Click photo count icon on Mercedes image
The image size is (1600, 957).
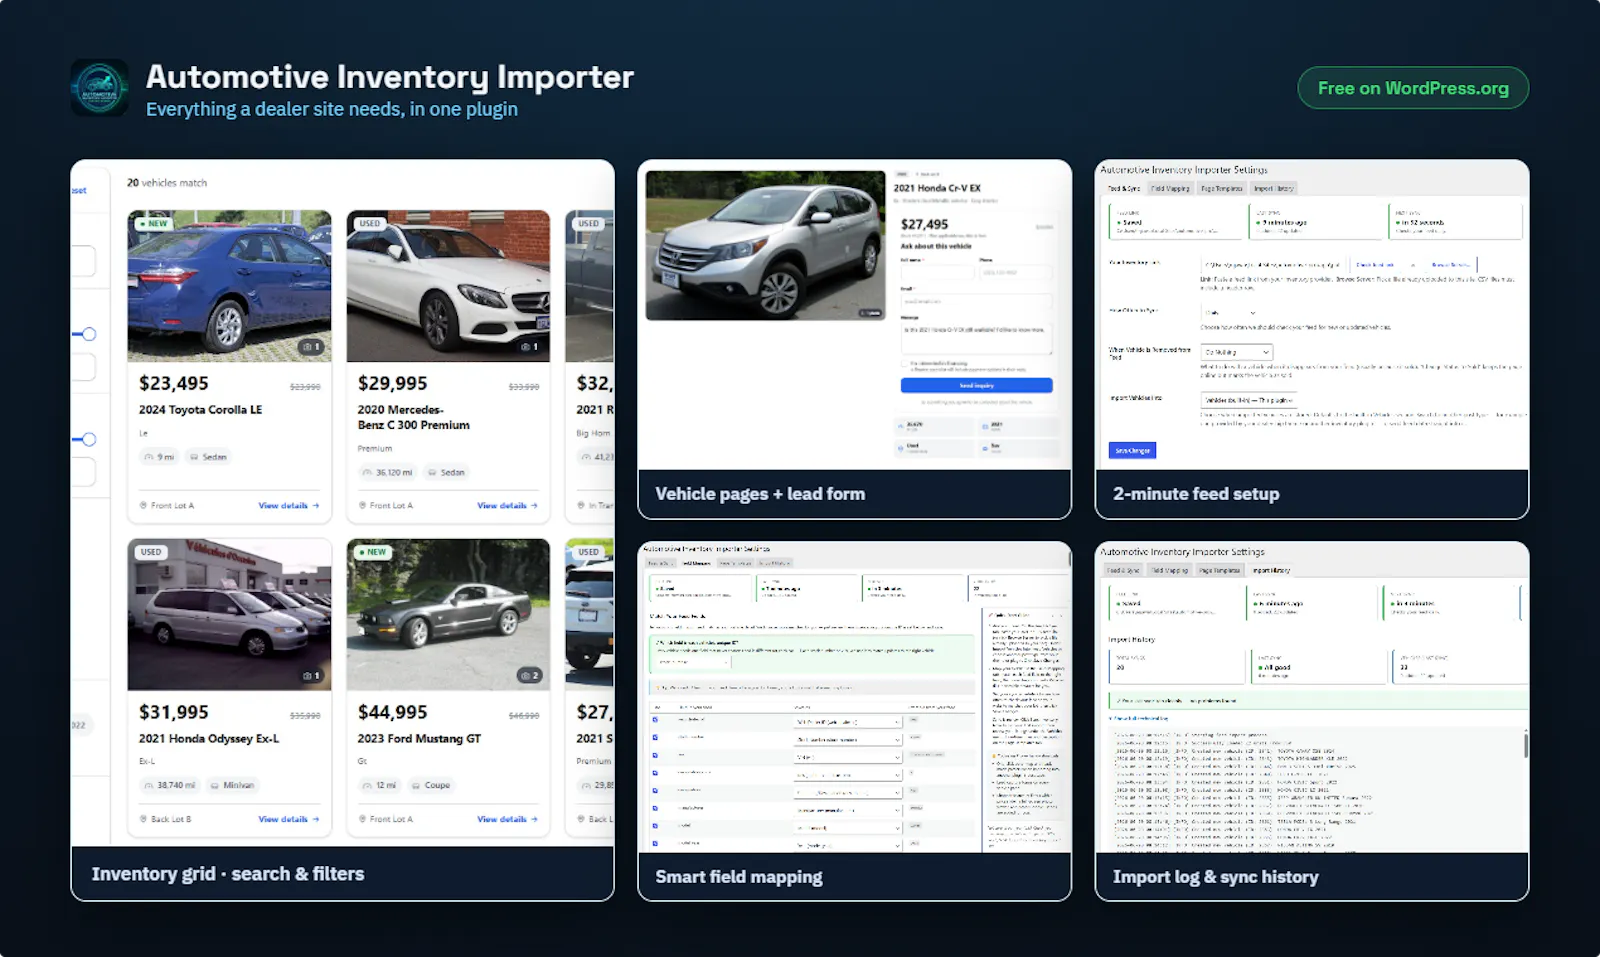tap(530, 347)
